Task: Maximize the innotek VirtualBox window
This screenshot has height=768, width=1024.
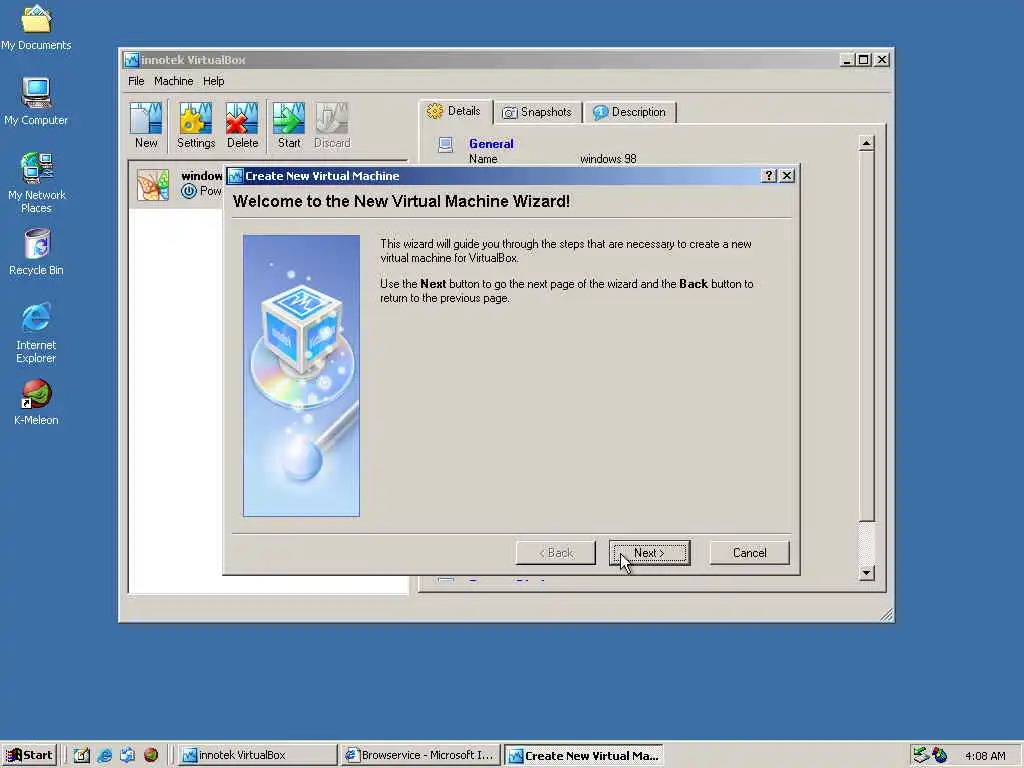Action: (863, 59)
